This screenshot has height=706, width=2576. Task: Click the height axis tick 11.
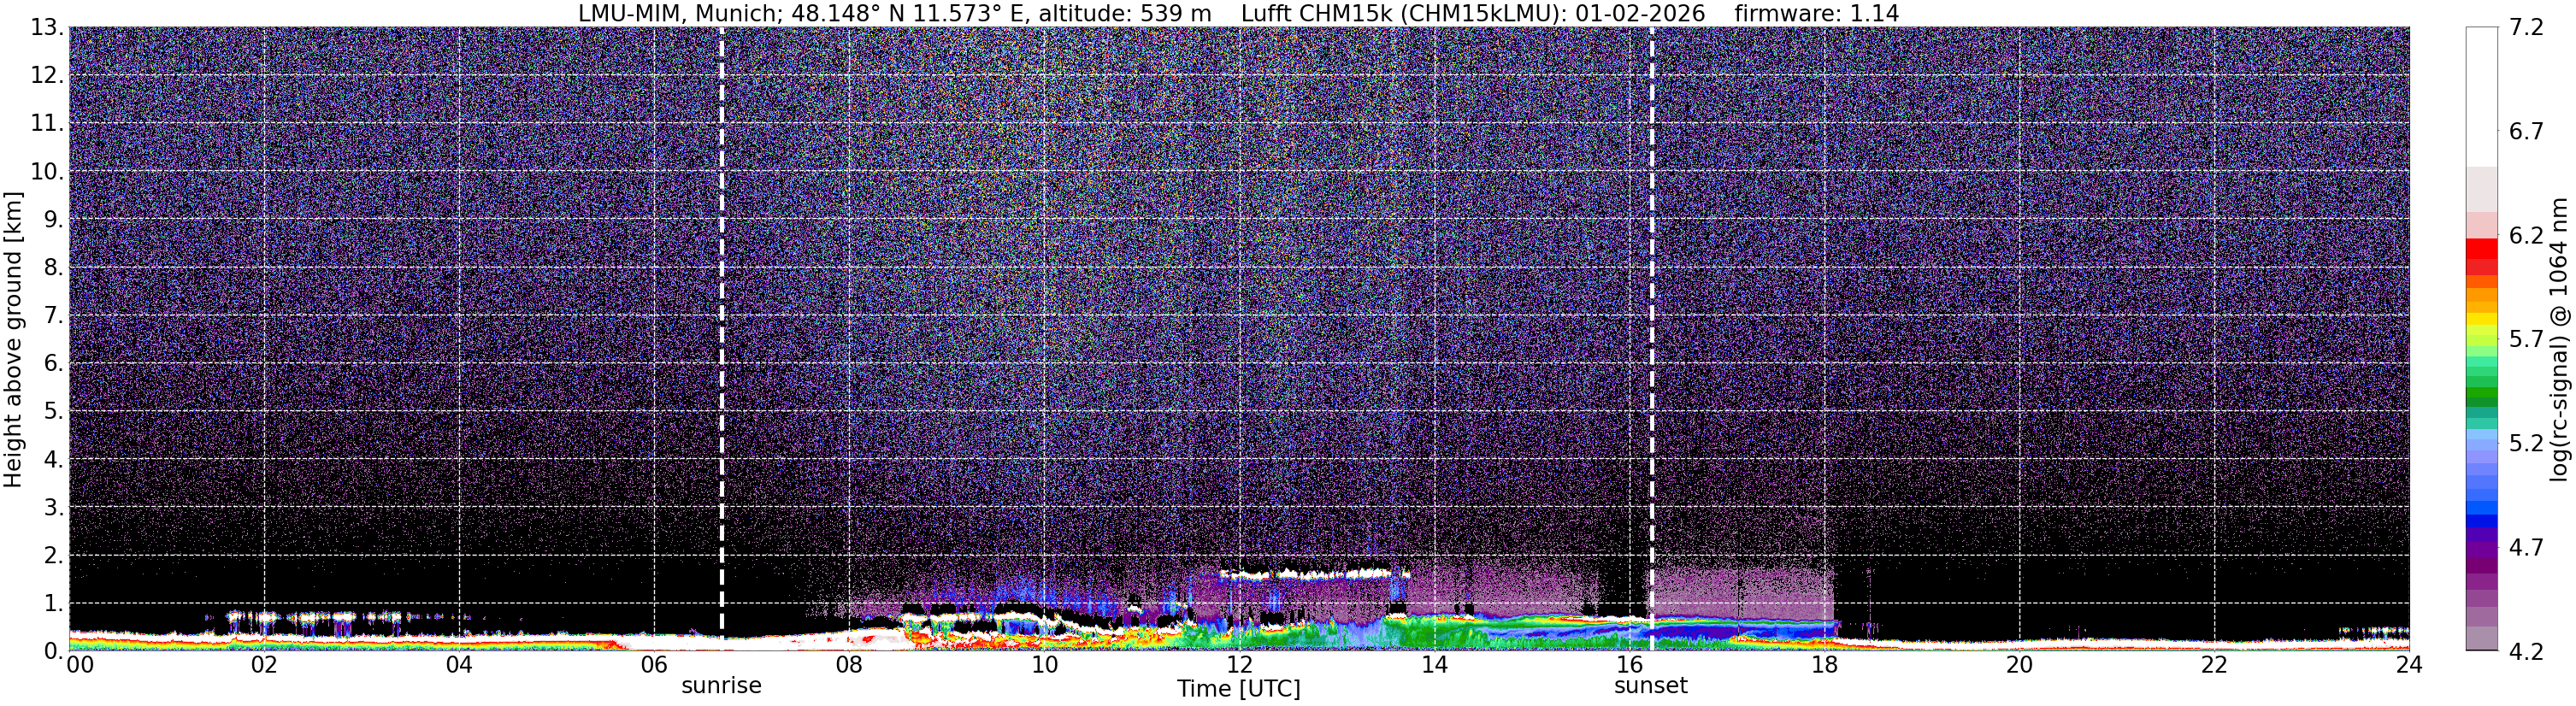tap(46, 124)
